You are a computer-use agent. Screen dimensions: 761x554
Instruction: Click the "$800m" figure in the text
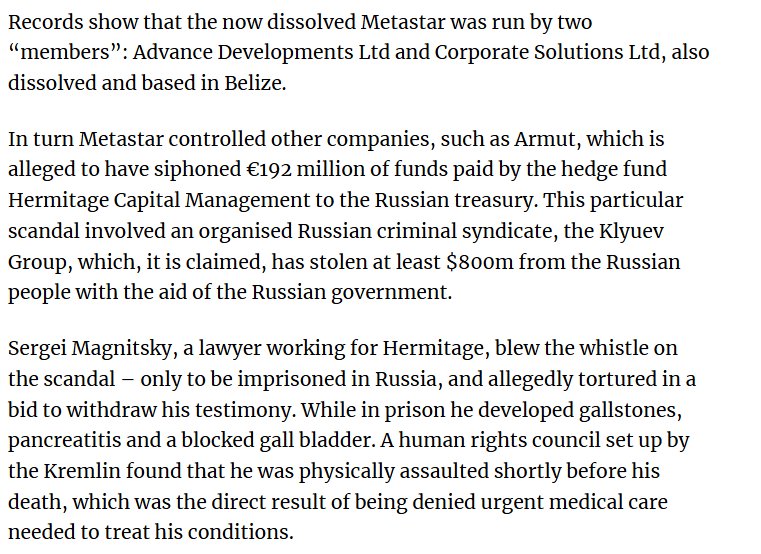coord(480,262)
